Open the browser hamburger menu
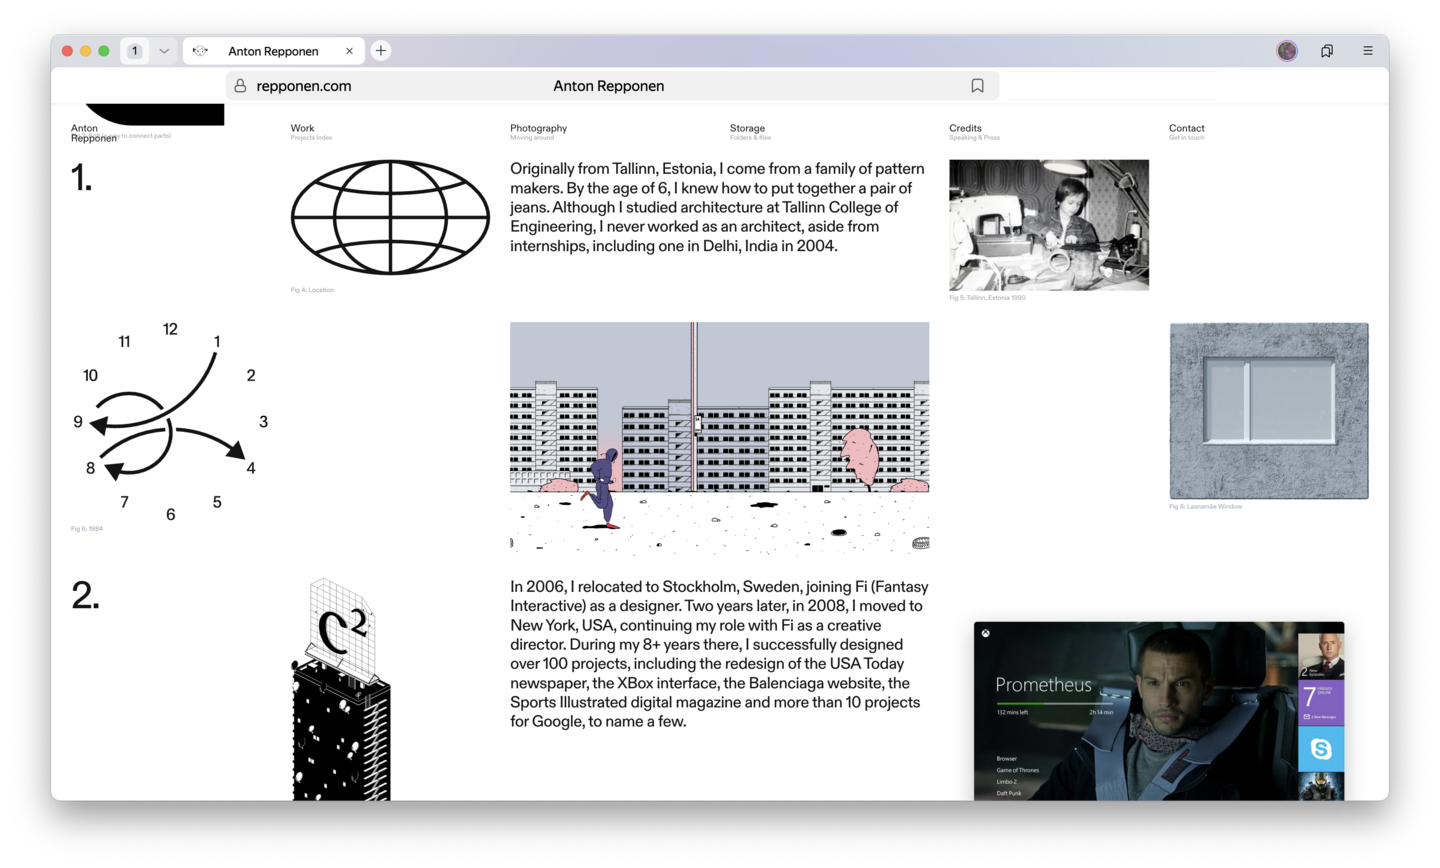The height and width of the screenshot is (868, 1440). [1367, 51]
